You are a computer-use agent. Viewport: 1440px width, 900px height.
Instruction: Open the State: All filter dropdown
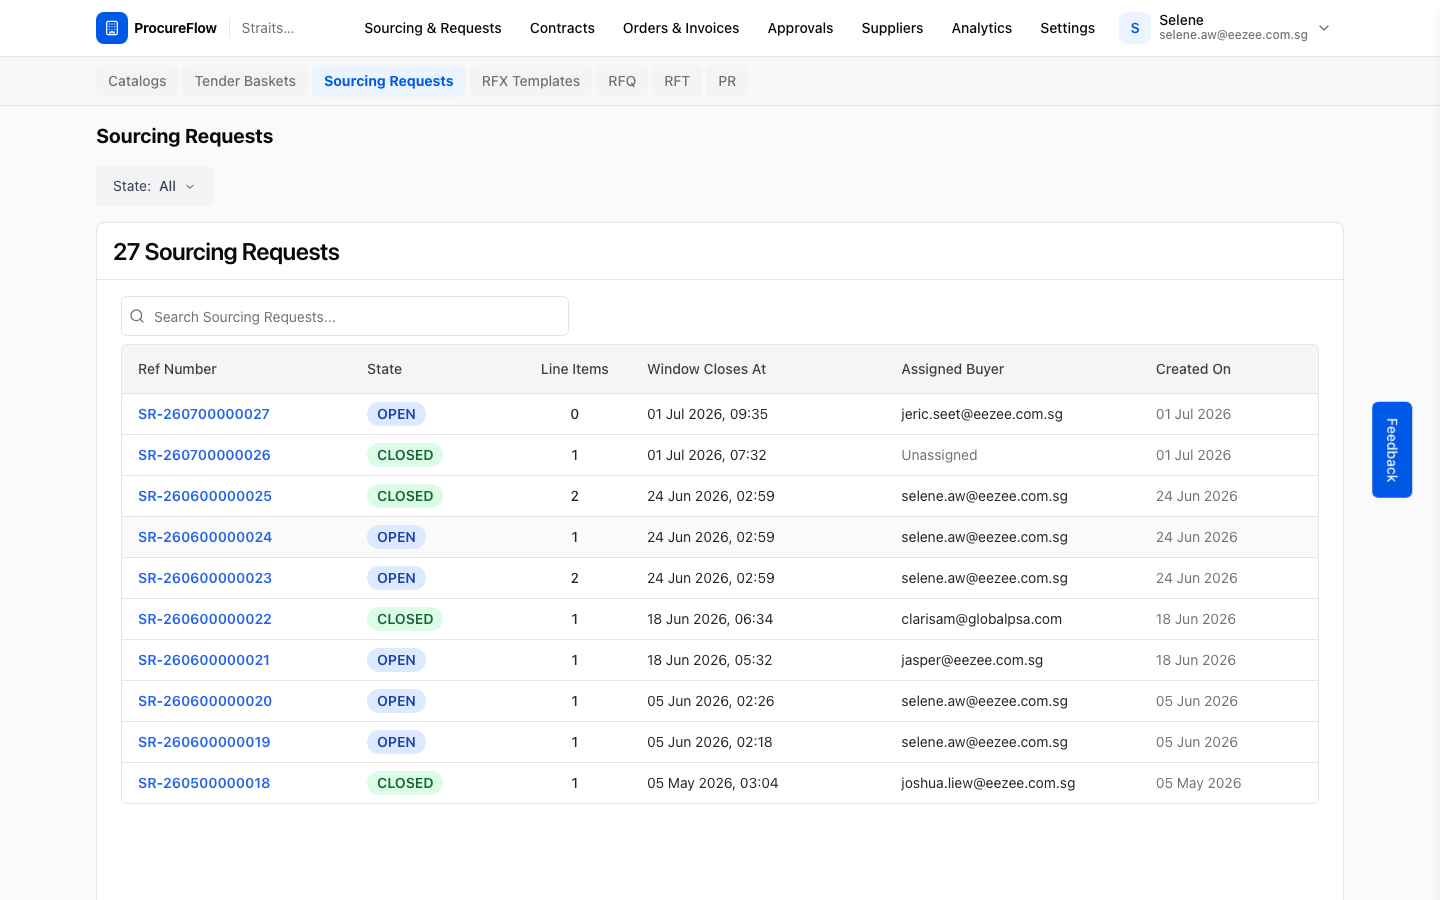154,186
